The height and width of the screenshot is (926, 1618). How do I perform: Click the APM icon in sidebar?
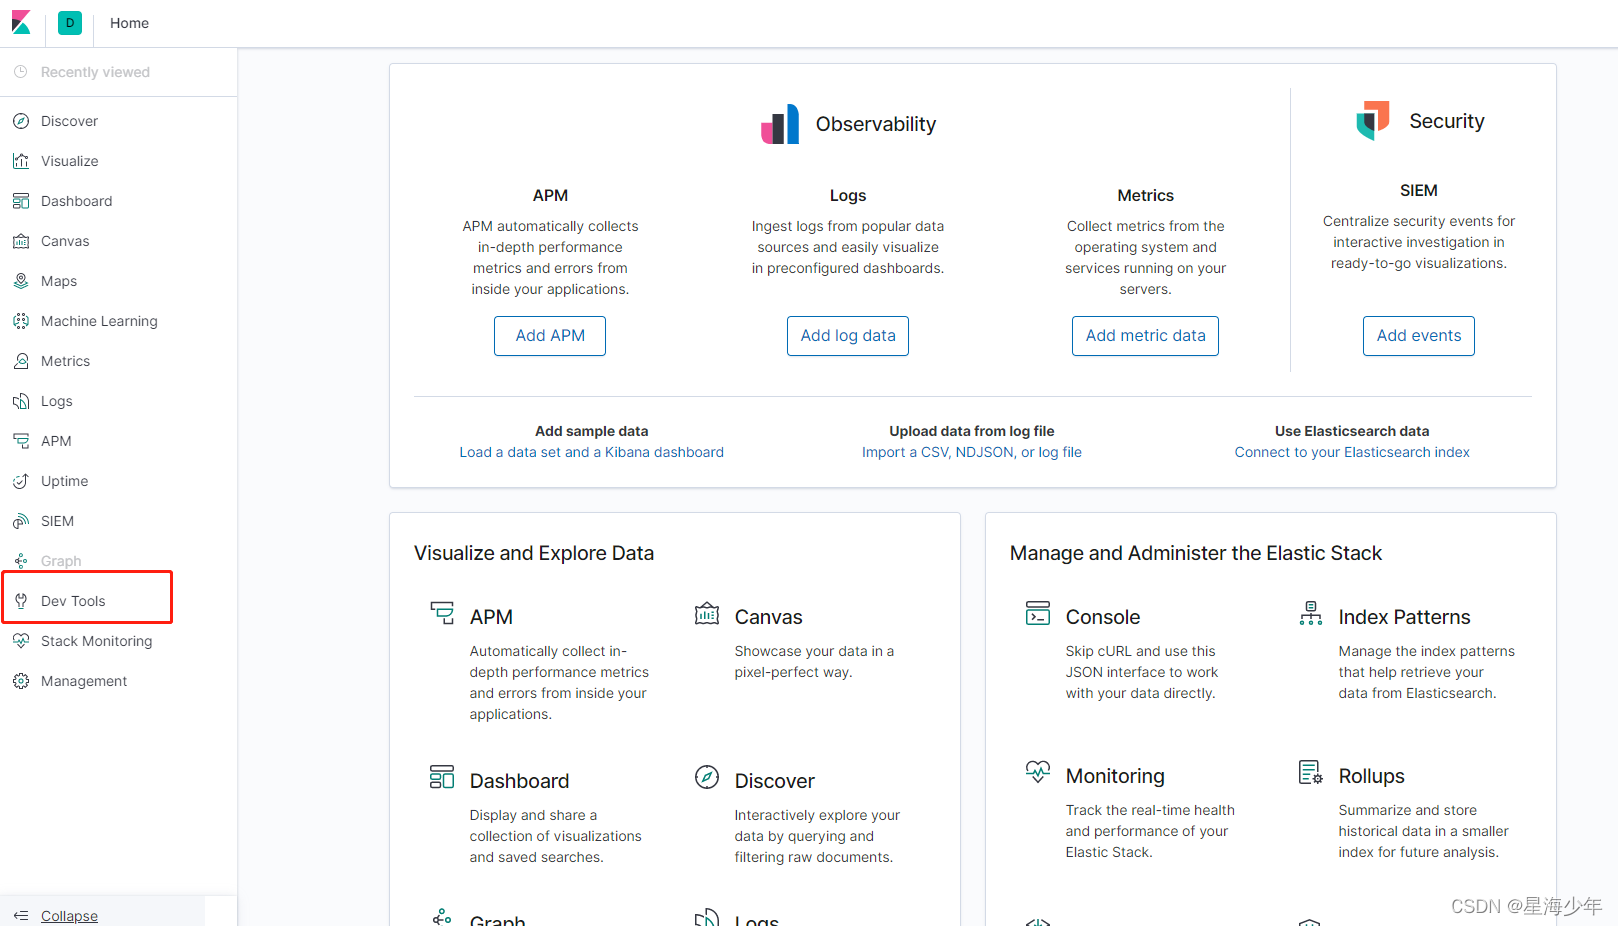point(21,441)
